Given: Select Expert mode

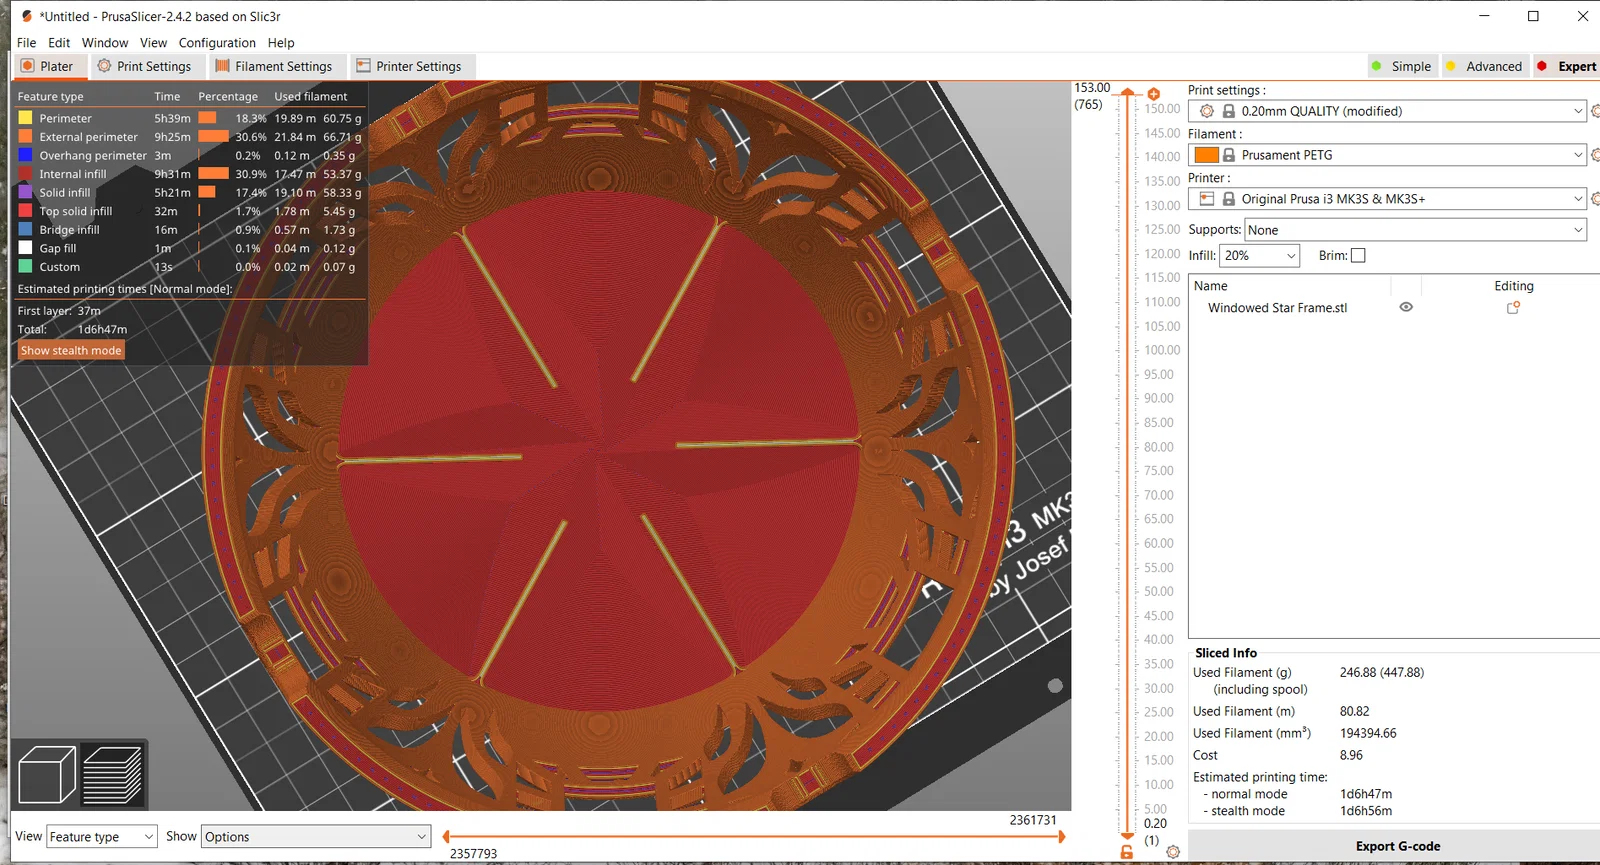Looking at the screenshot, I should [1567, 67].
